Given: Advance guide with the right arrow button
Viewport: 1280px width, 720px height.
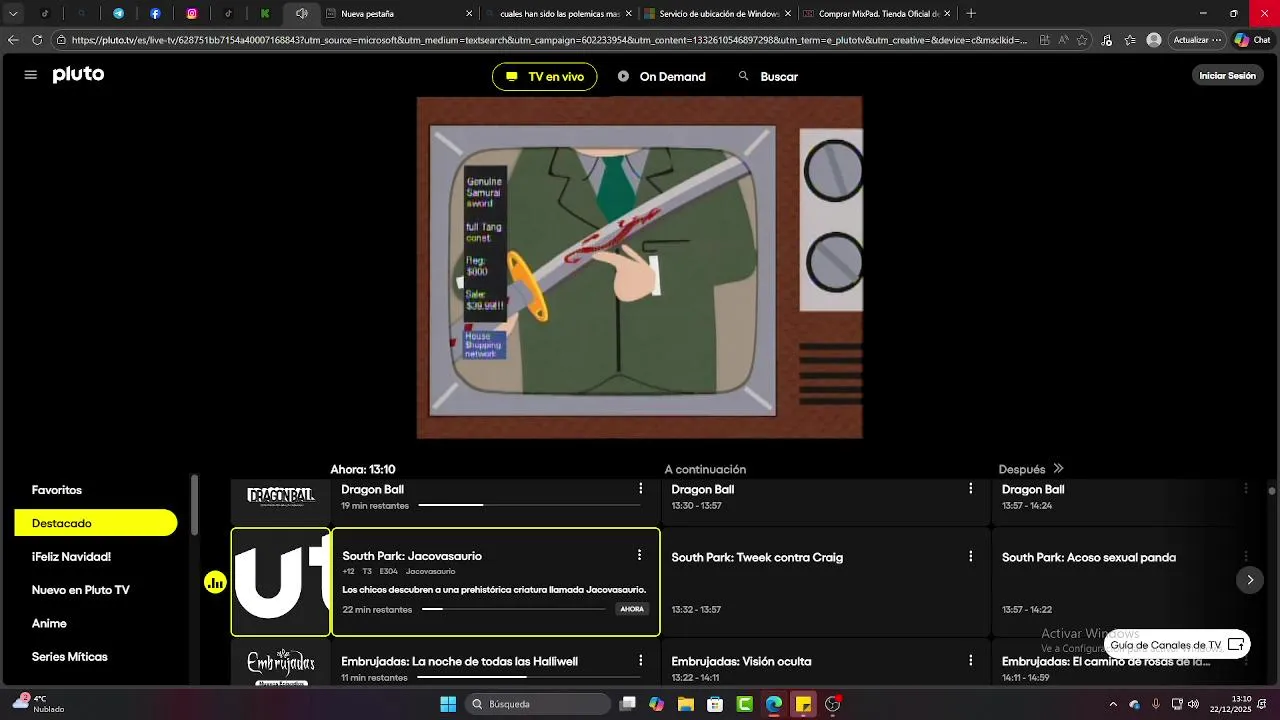Looking at the screenshot, I should 1249,580.
